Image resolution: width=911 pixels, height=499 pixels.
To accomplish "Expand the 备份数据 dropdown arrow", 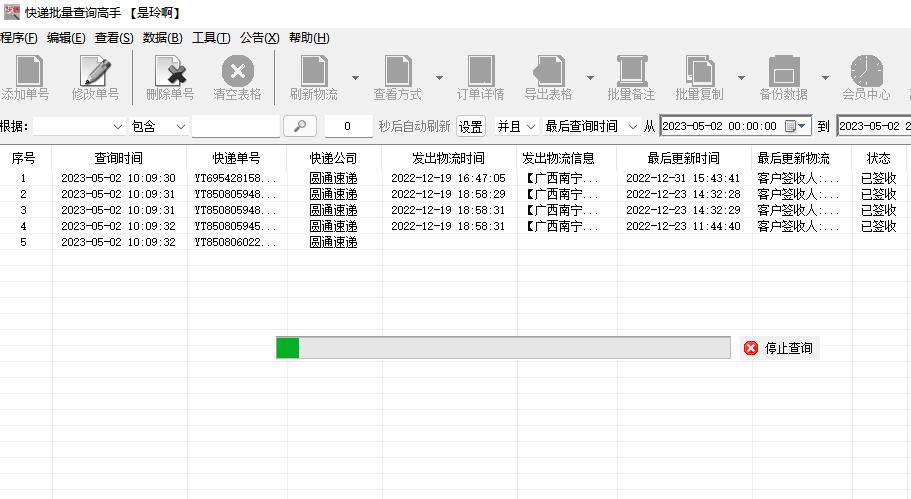I will (825, 77).
